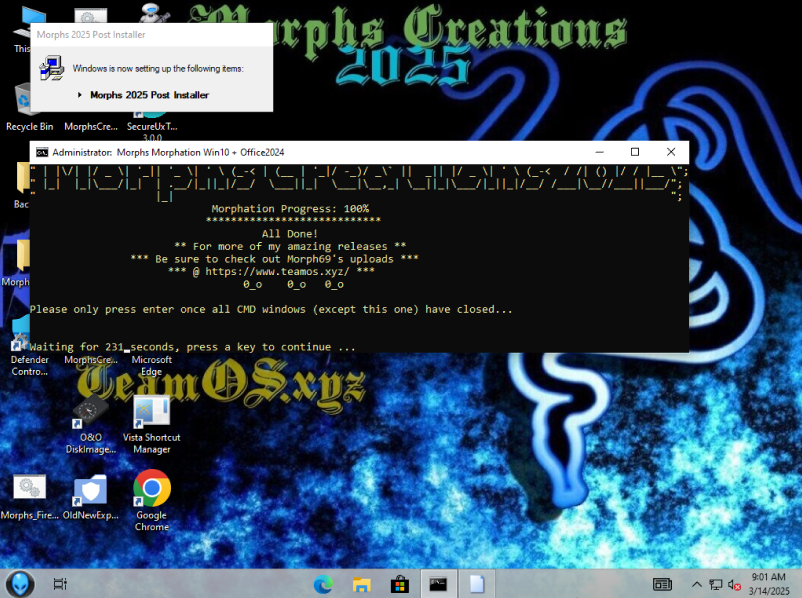Click the 'Be sure to check out Morph69's uploads' line
Viewport: 802px width, 598px height.
point(274,259)
